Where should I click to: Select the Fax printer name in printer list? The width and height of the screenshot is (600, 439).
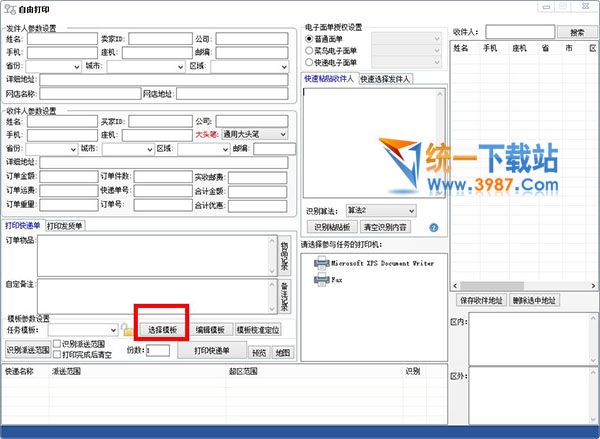(337, 280)
